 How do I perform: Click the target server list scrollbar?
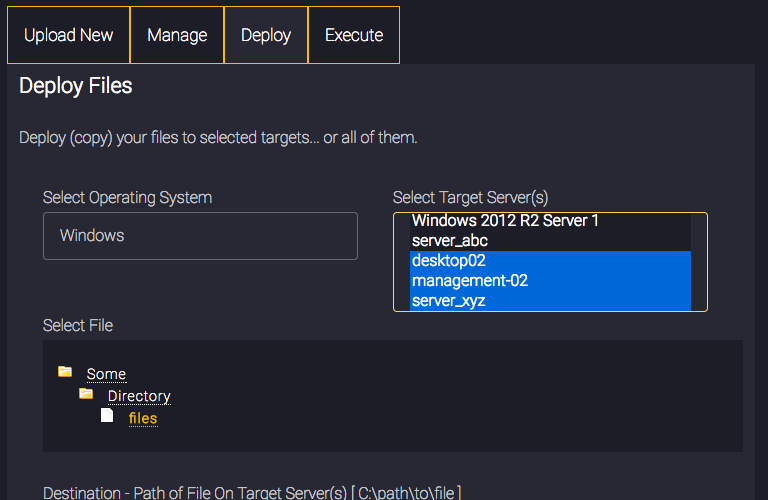coord(698,262)
